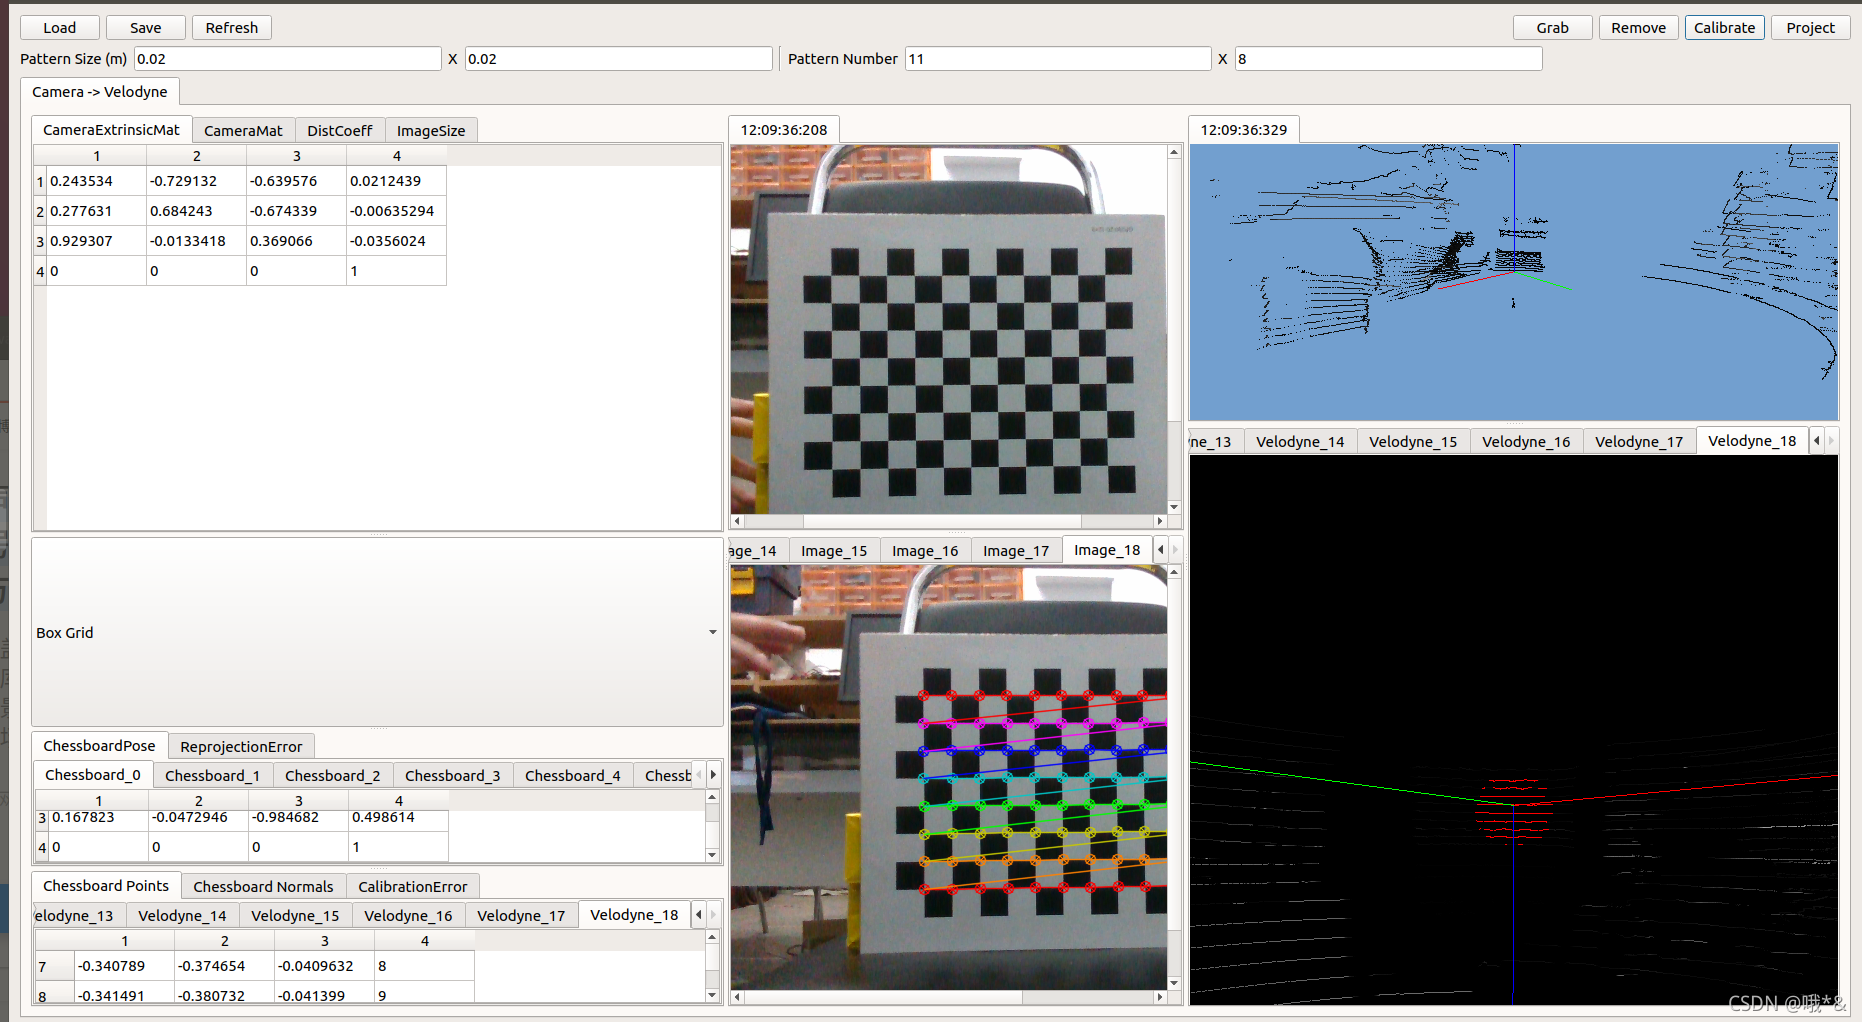Image resolution: width=1862 pixels, height=1022 pixels.
Task: Click scroll-right arrow of Image_18 view
Action: pos(1160,997)
